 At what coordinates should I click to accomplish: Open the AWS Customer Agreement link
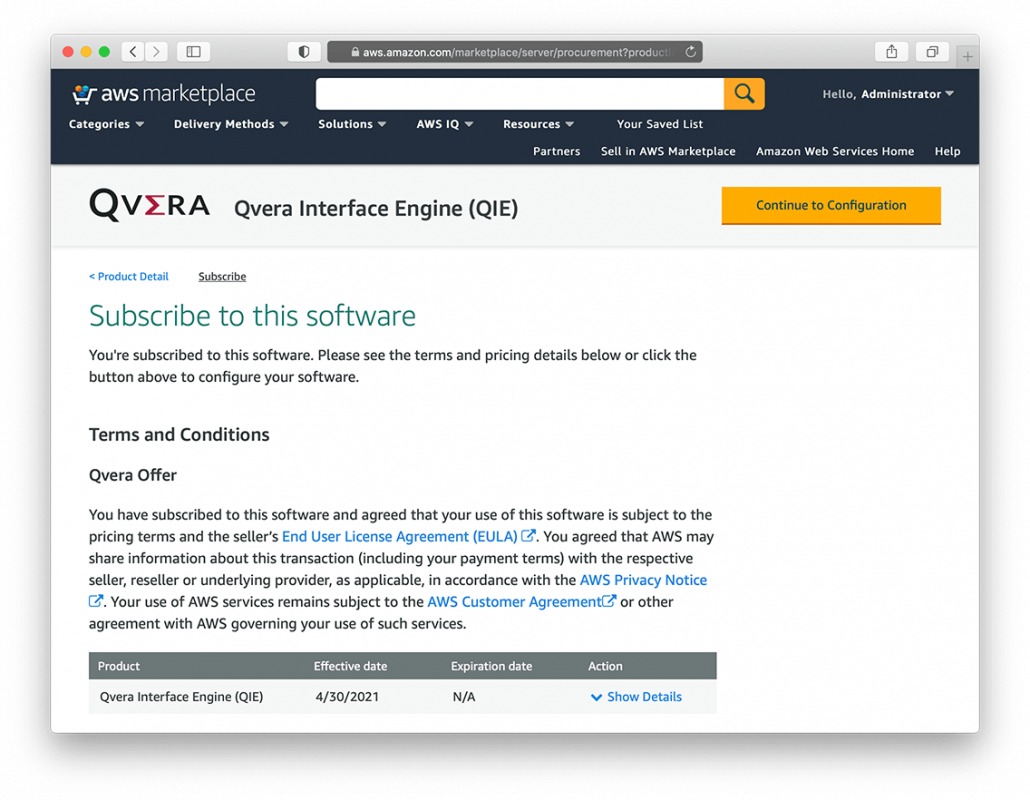pos(514,602)
